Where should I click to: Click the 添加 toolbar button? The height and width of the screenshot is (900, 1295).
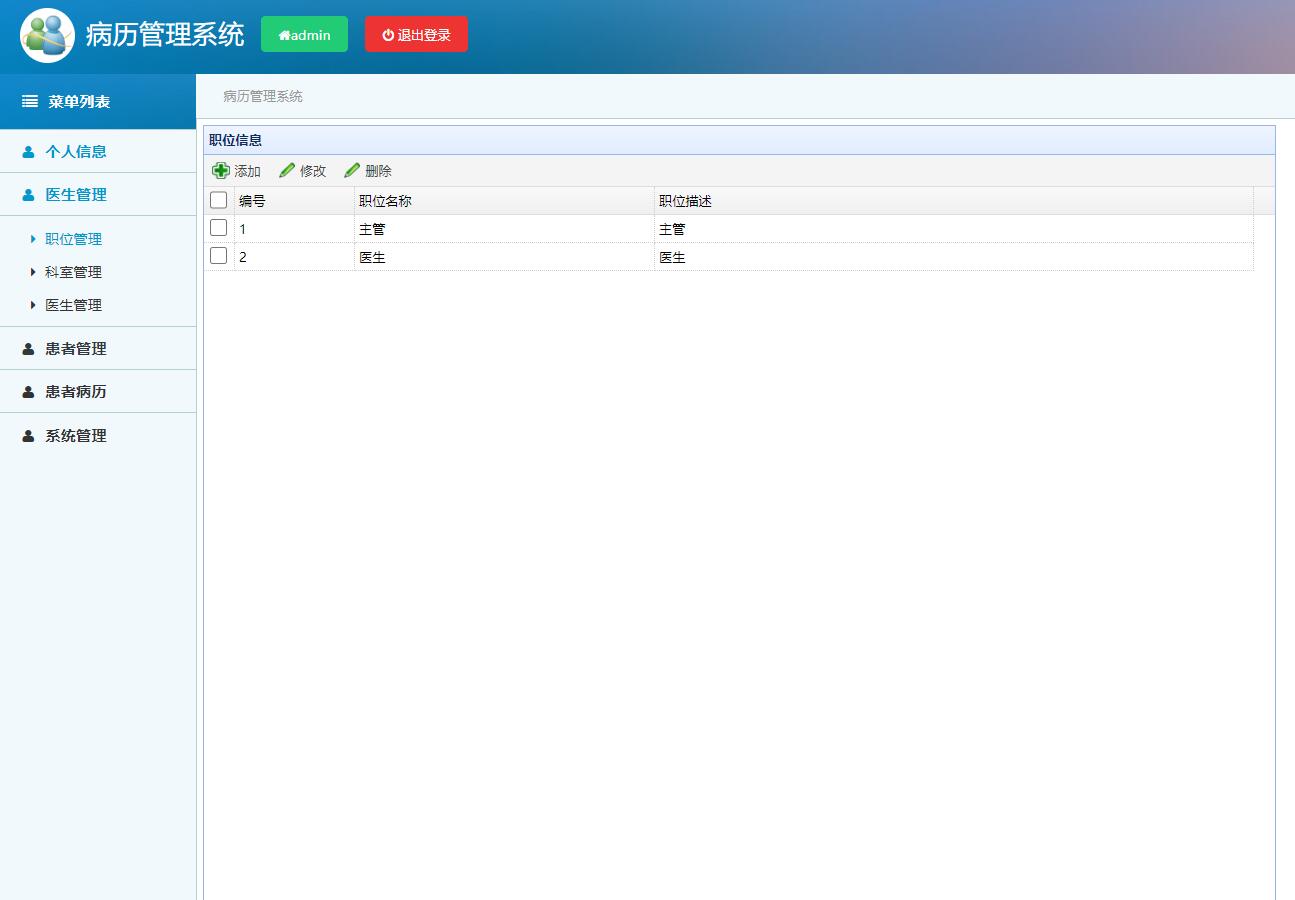tap(237, 171)
